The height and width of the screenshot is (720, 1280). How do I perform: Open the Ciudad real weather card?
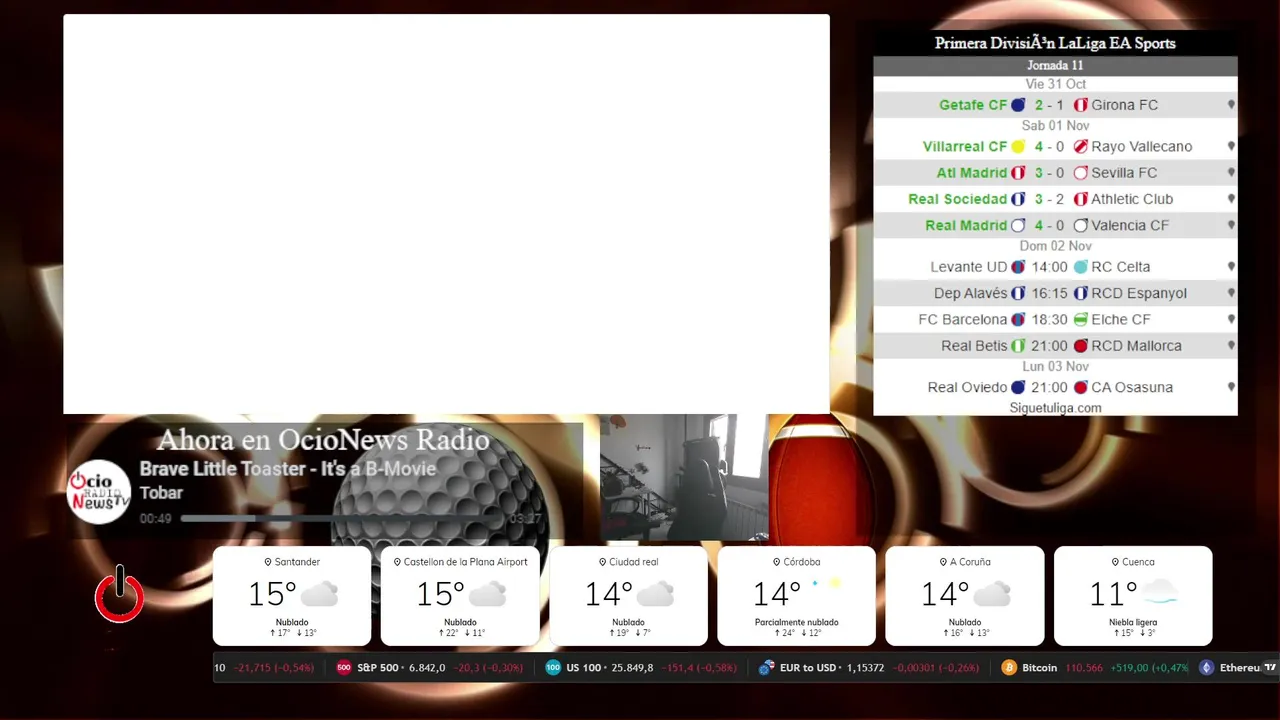(628, 596)
